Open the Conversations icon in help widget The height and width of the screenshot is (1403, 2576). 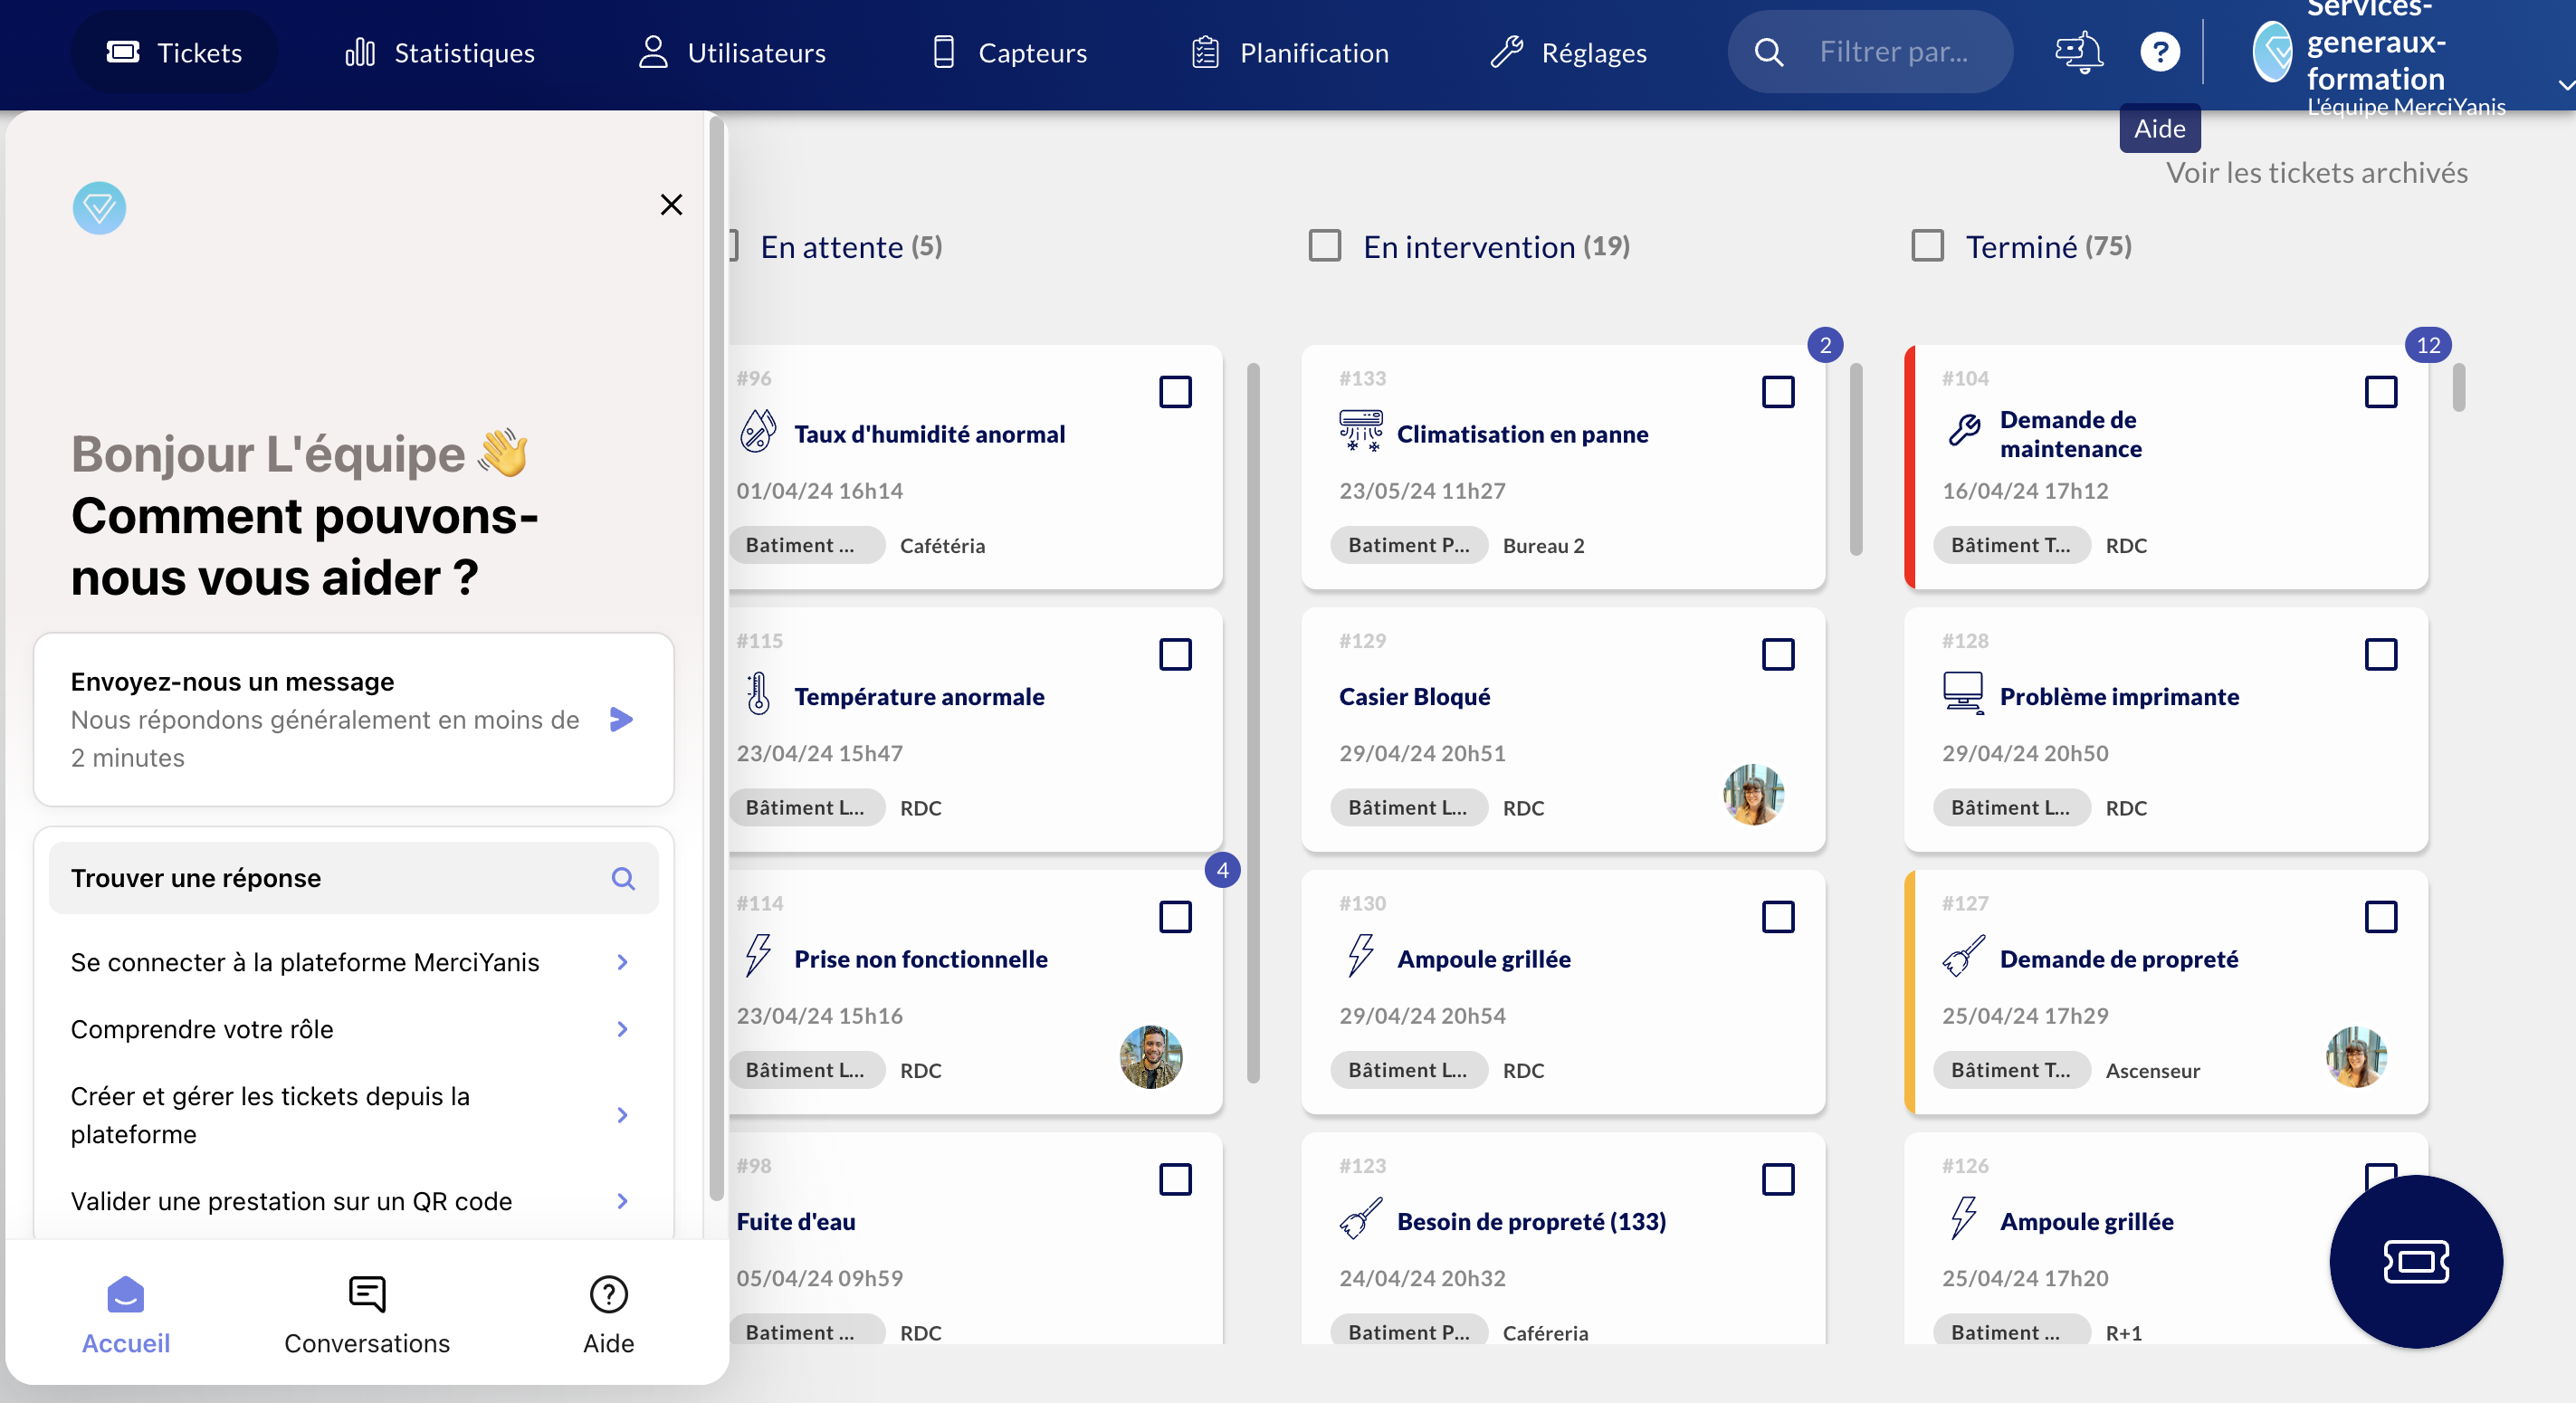coord(367,1294)
